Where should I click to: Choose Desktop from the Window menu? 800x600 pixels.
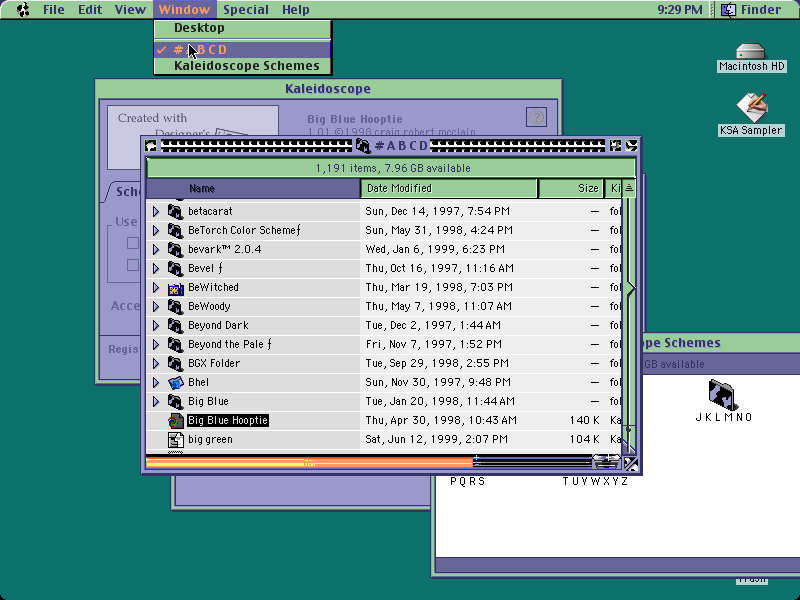242,28
